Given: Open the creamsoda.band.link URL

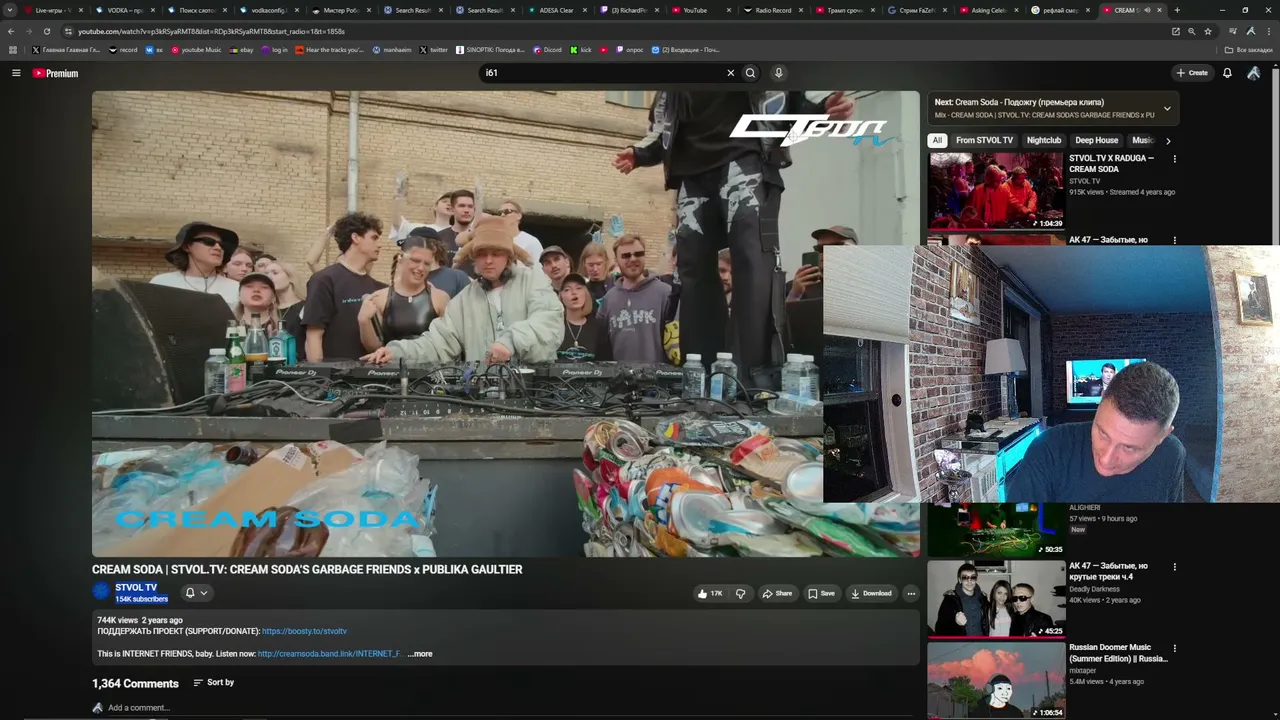Looking at the screenshot, I should click(x=329, y=654).
